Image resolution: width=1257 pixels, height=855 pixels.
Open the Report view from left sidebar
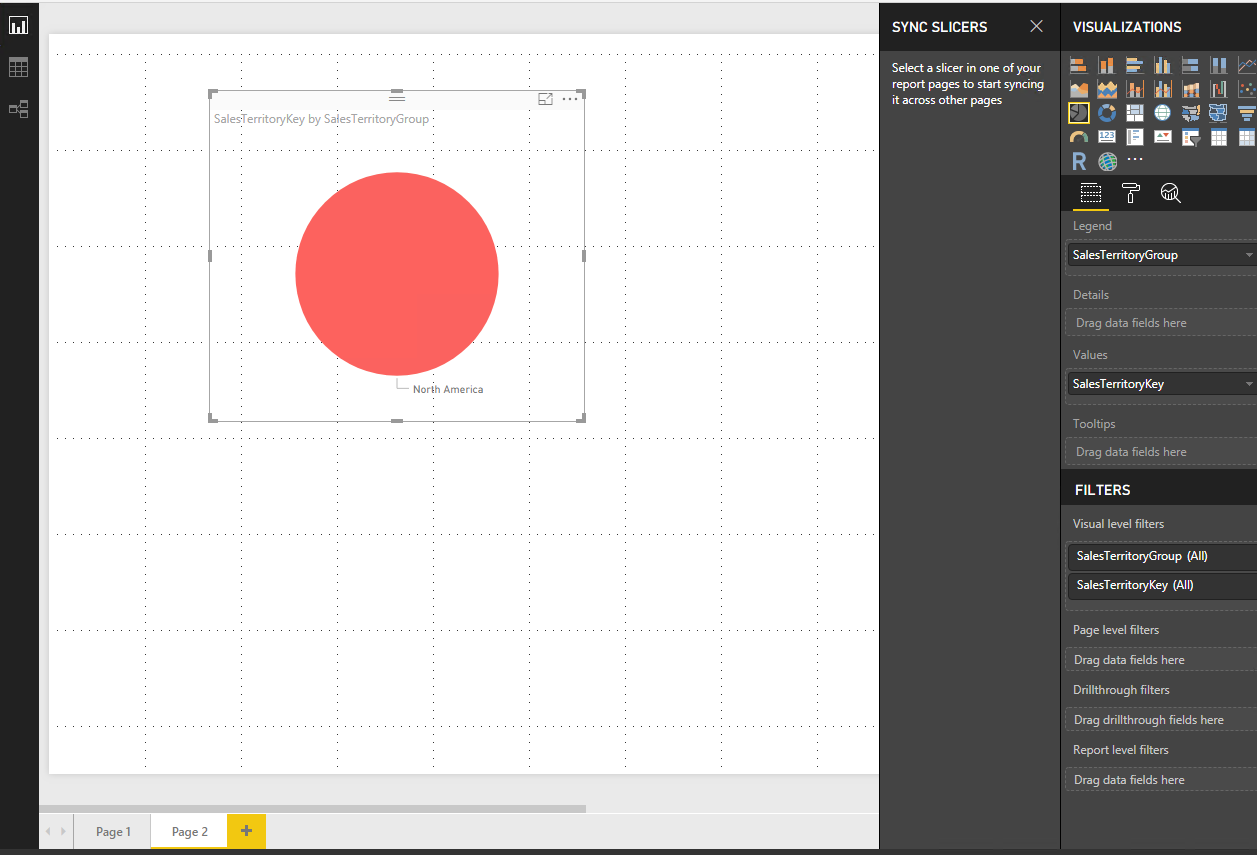[18, 25]
